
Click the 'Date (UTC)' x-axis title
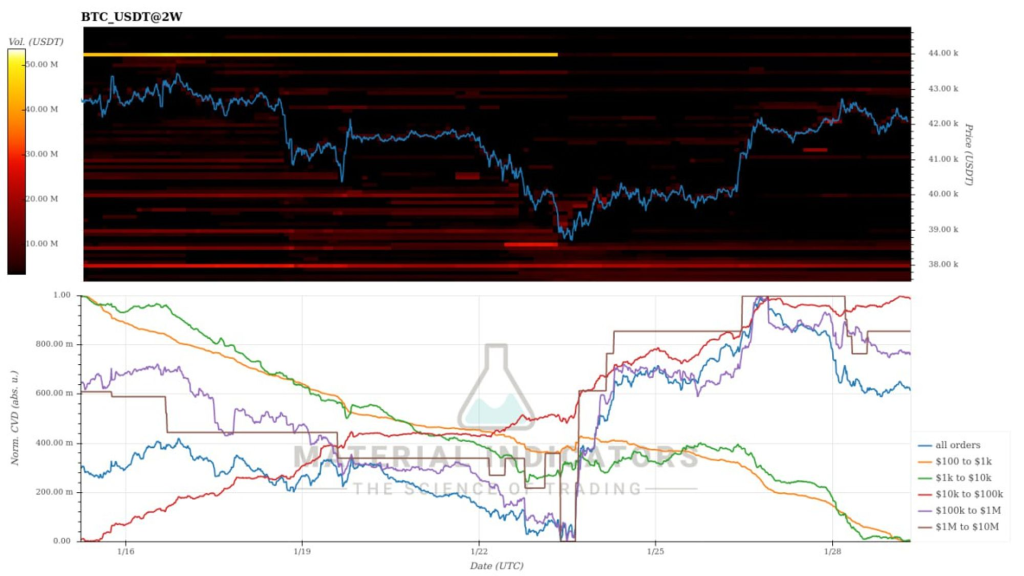(x=496, y=565)
